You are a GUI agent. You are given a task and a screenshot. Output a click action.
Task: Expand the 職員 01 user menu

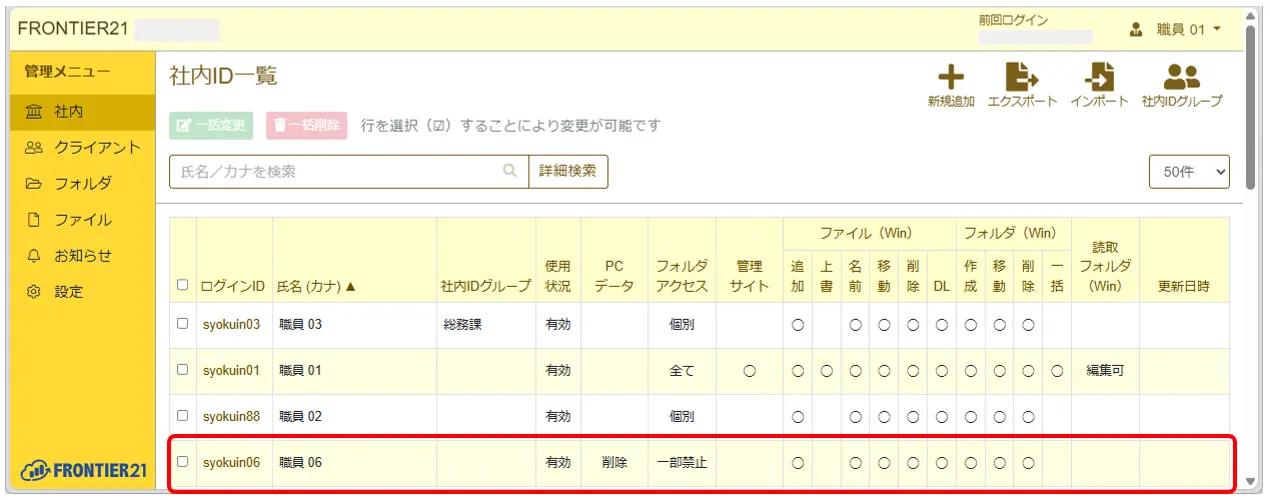[x=1188, y=29]
